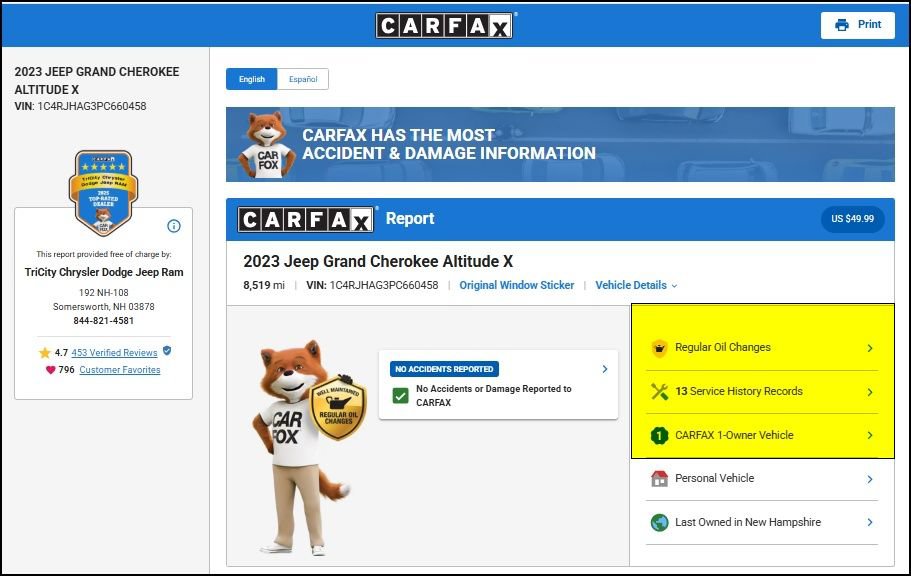Click the 2023 Jeep Grand Cherokee Altitude X heading
The width and height of the screenshot is (911, 576).
click(378, 262)
